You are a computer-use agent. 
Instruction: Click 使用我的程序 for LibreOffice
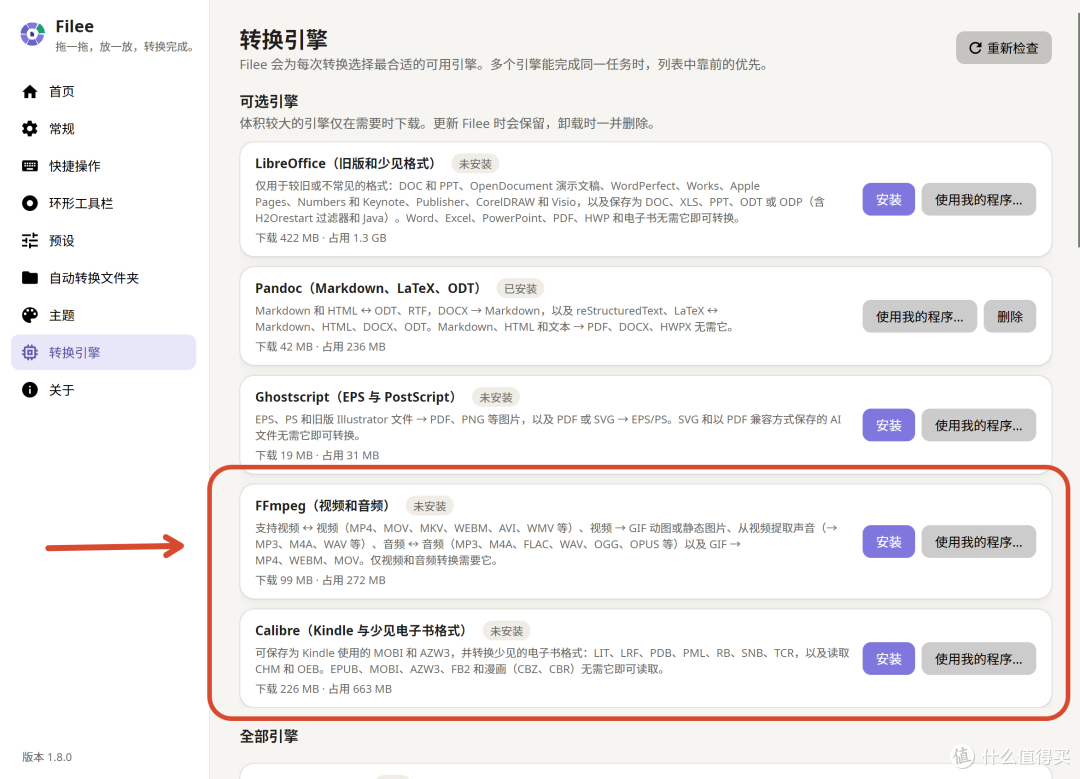(x=978, y=200)
